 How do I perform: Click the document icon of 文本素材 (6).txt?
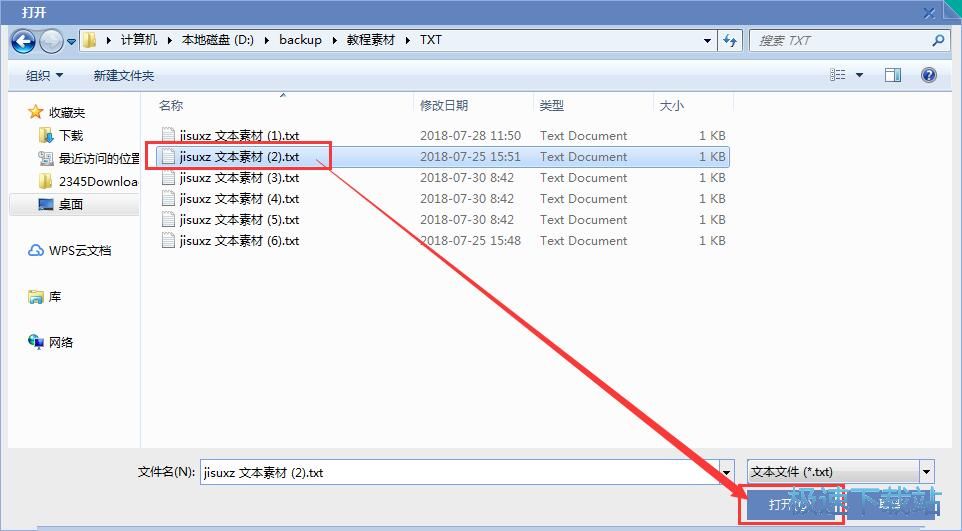(168, 240)
